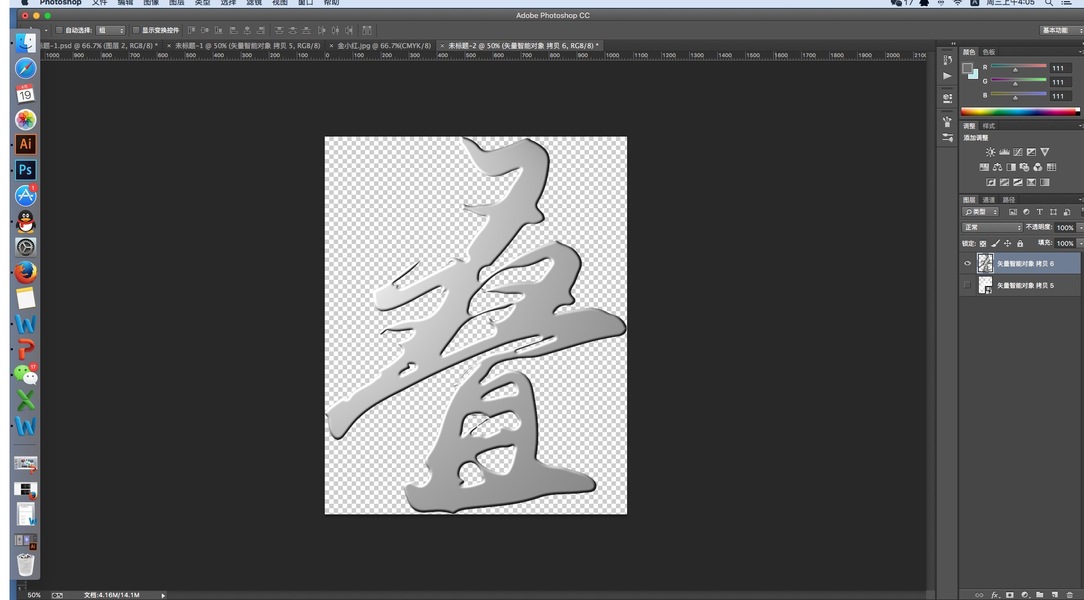This screenshot has width=1084, height=600.
Task: Filter layers by pixel layer type
Action: coord(1013,212)
